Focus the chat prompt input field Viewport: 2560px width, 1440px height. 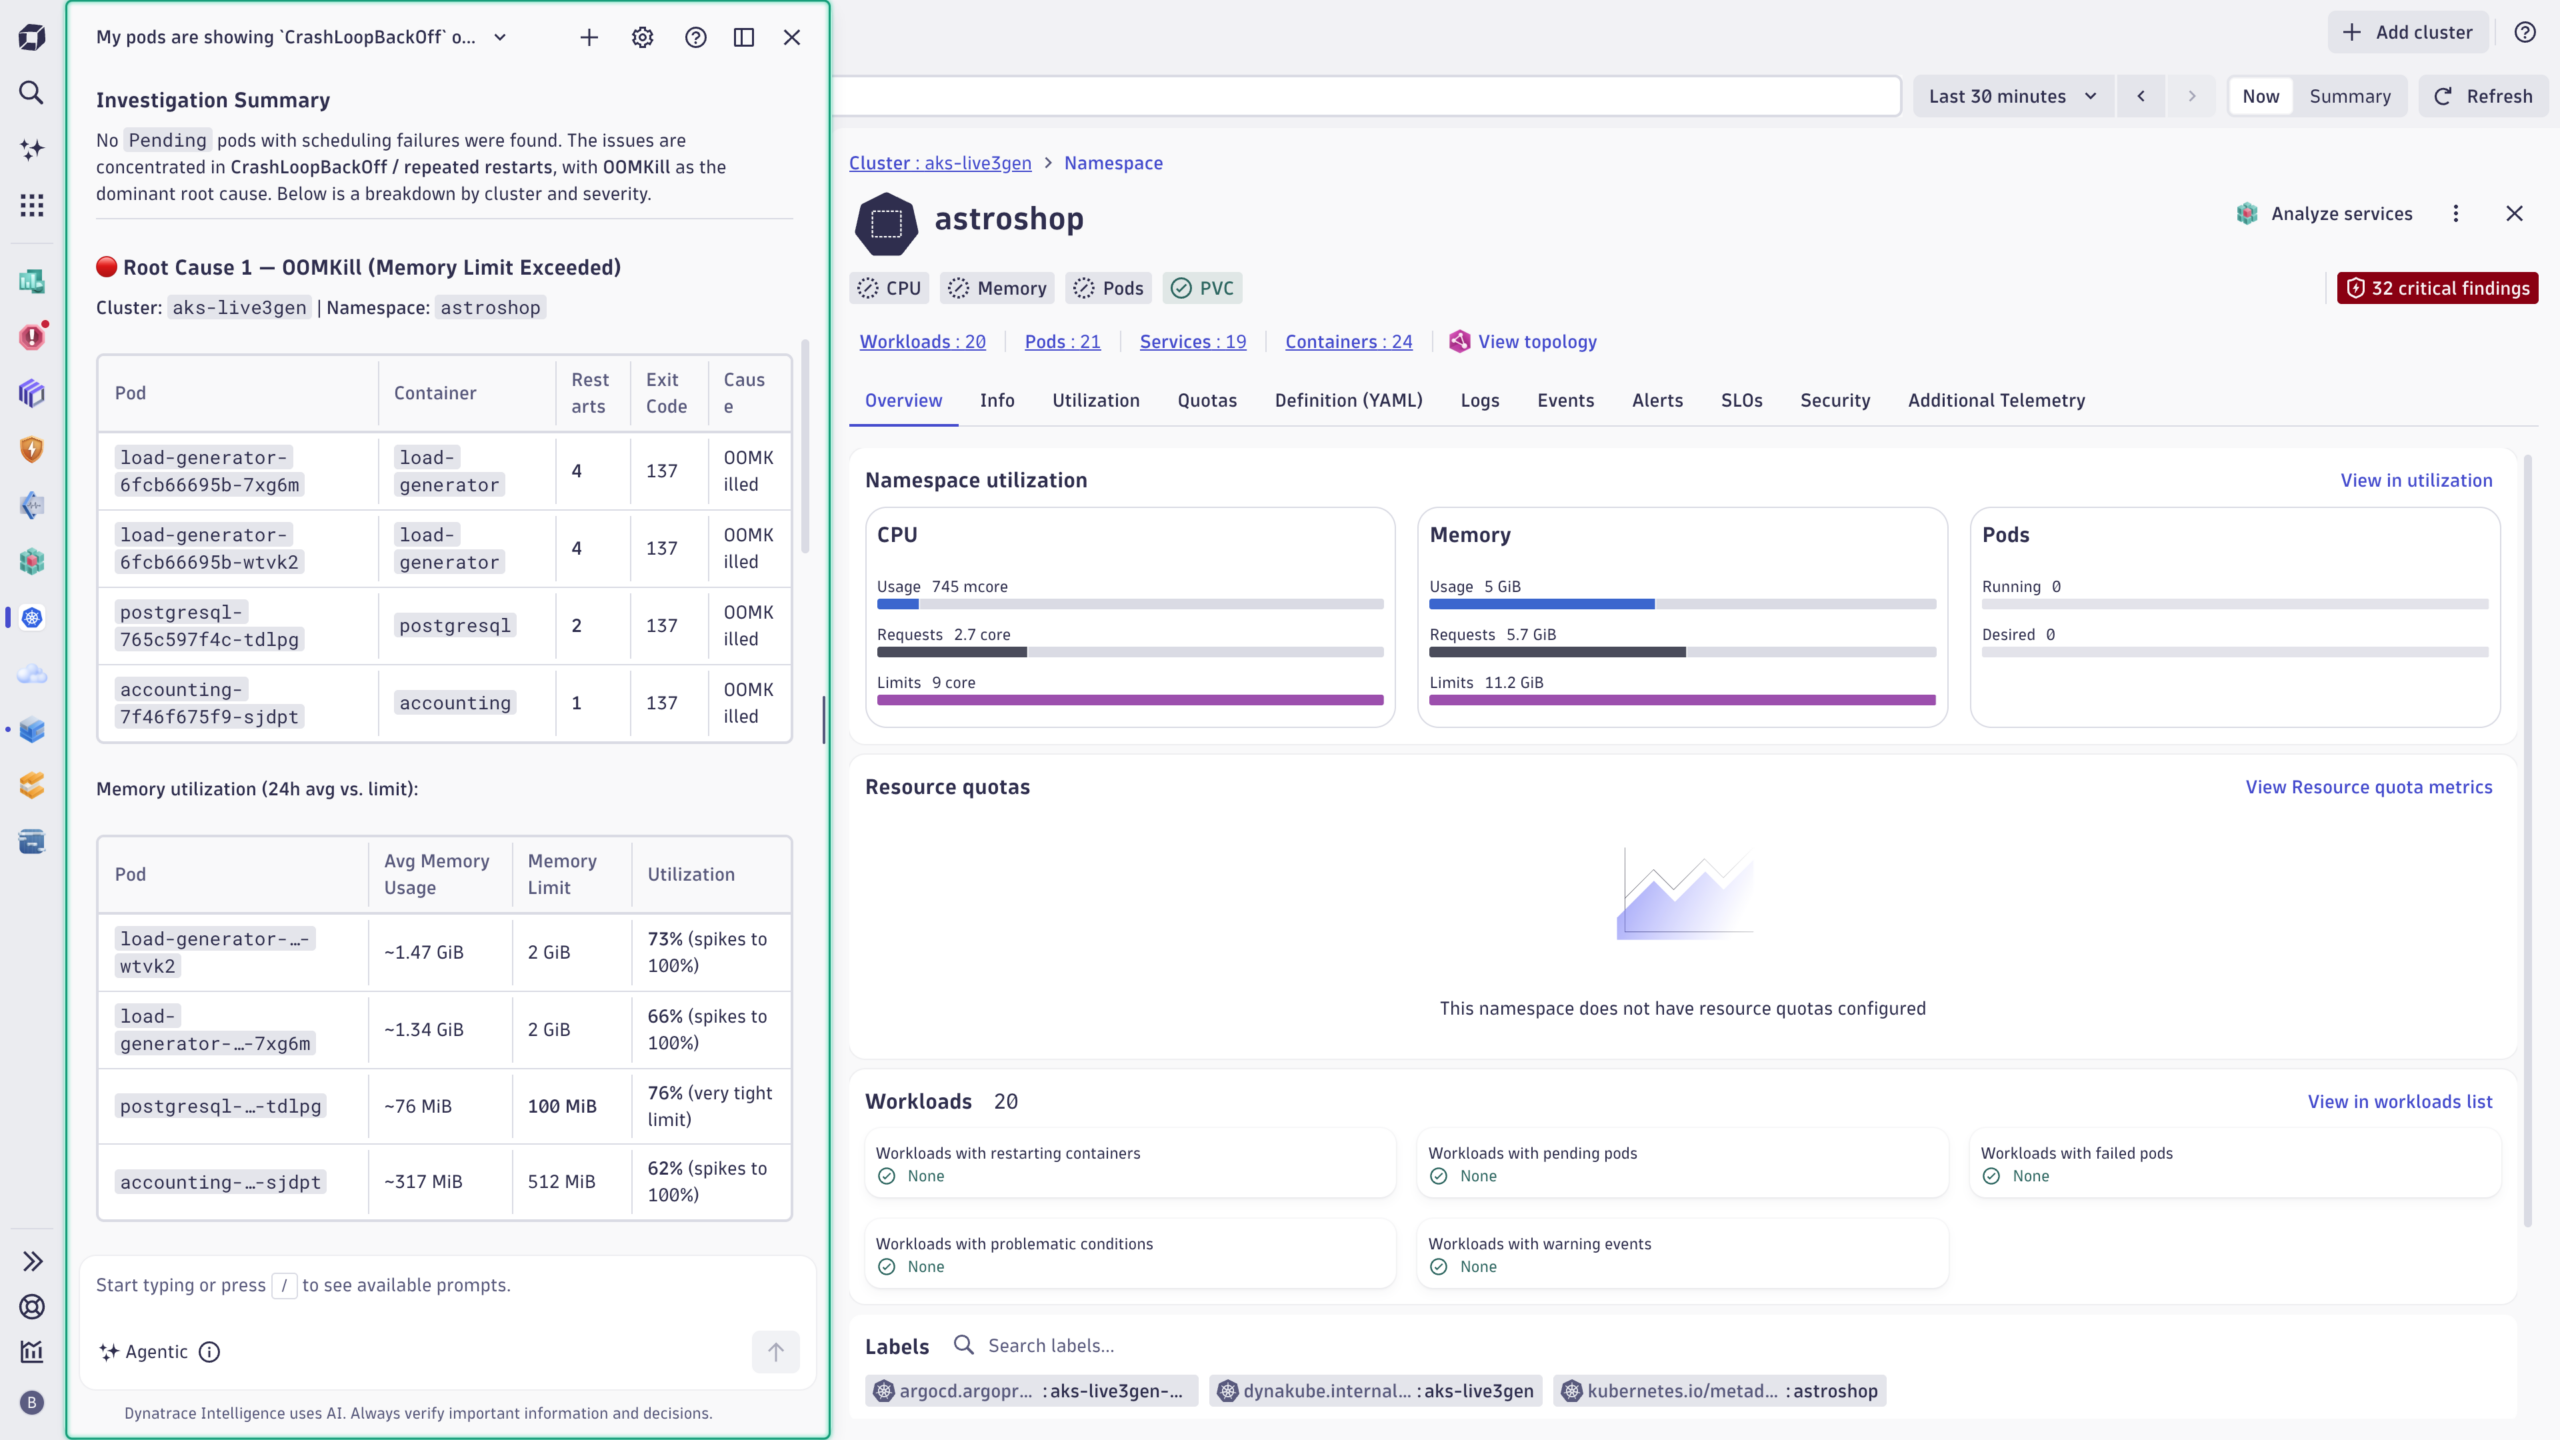point(448,1285)
